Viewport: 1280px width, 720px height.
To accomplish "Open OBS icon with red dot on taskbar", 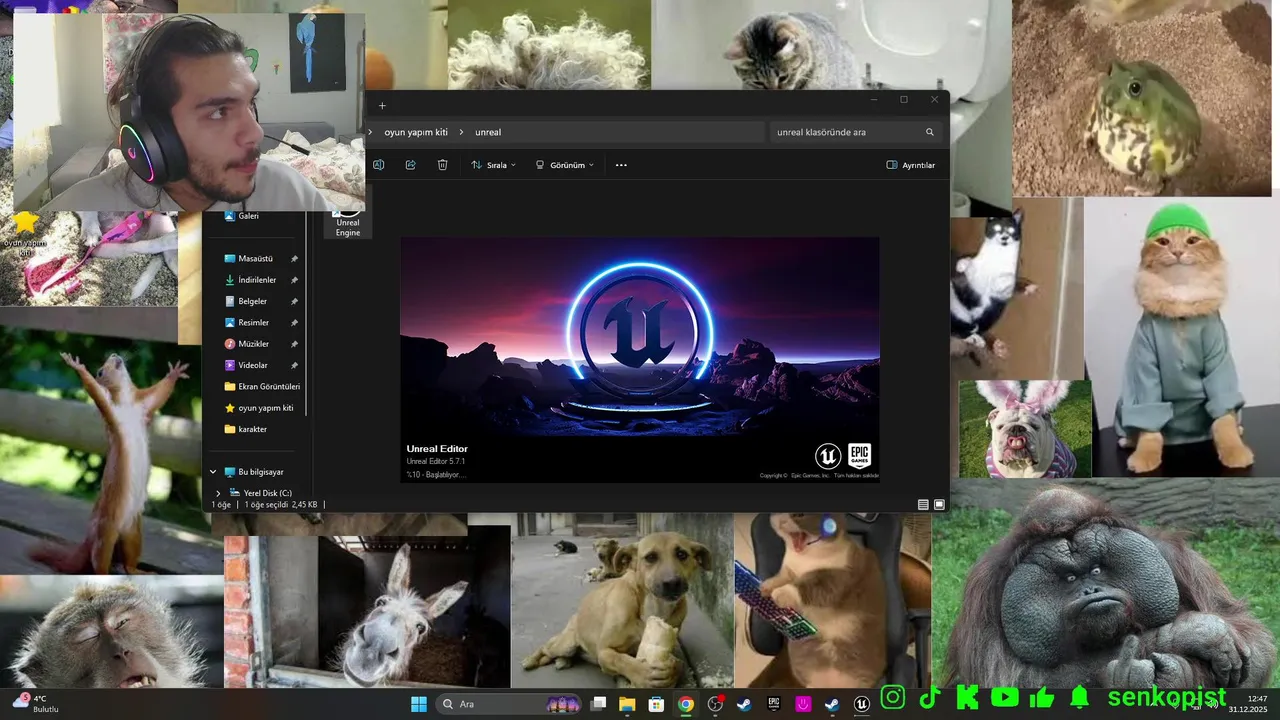I will [x=715, y=704].
